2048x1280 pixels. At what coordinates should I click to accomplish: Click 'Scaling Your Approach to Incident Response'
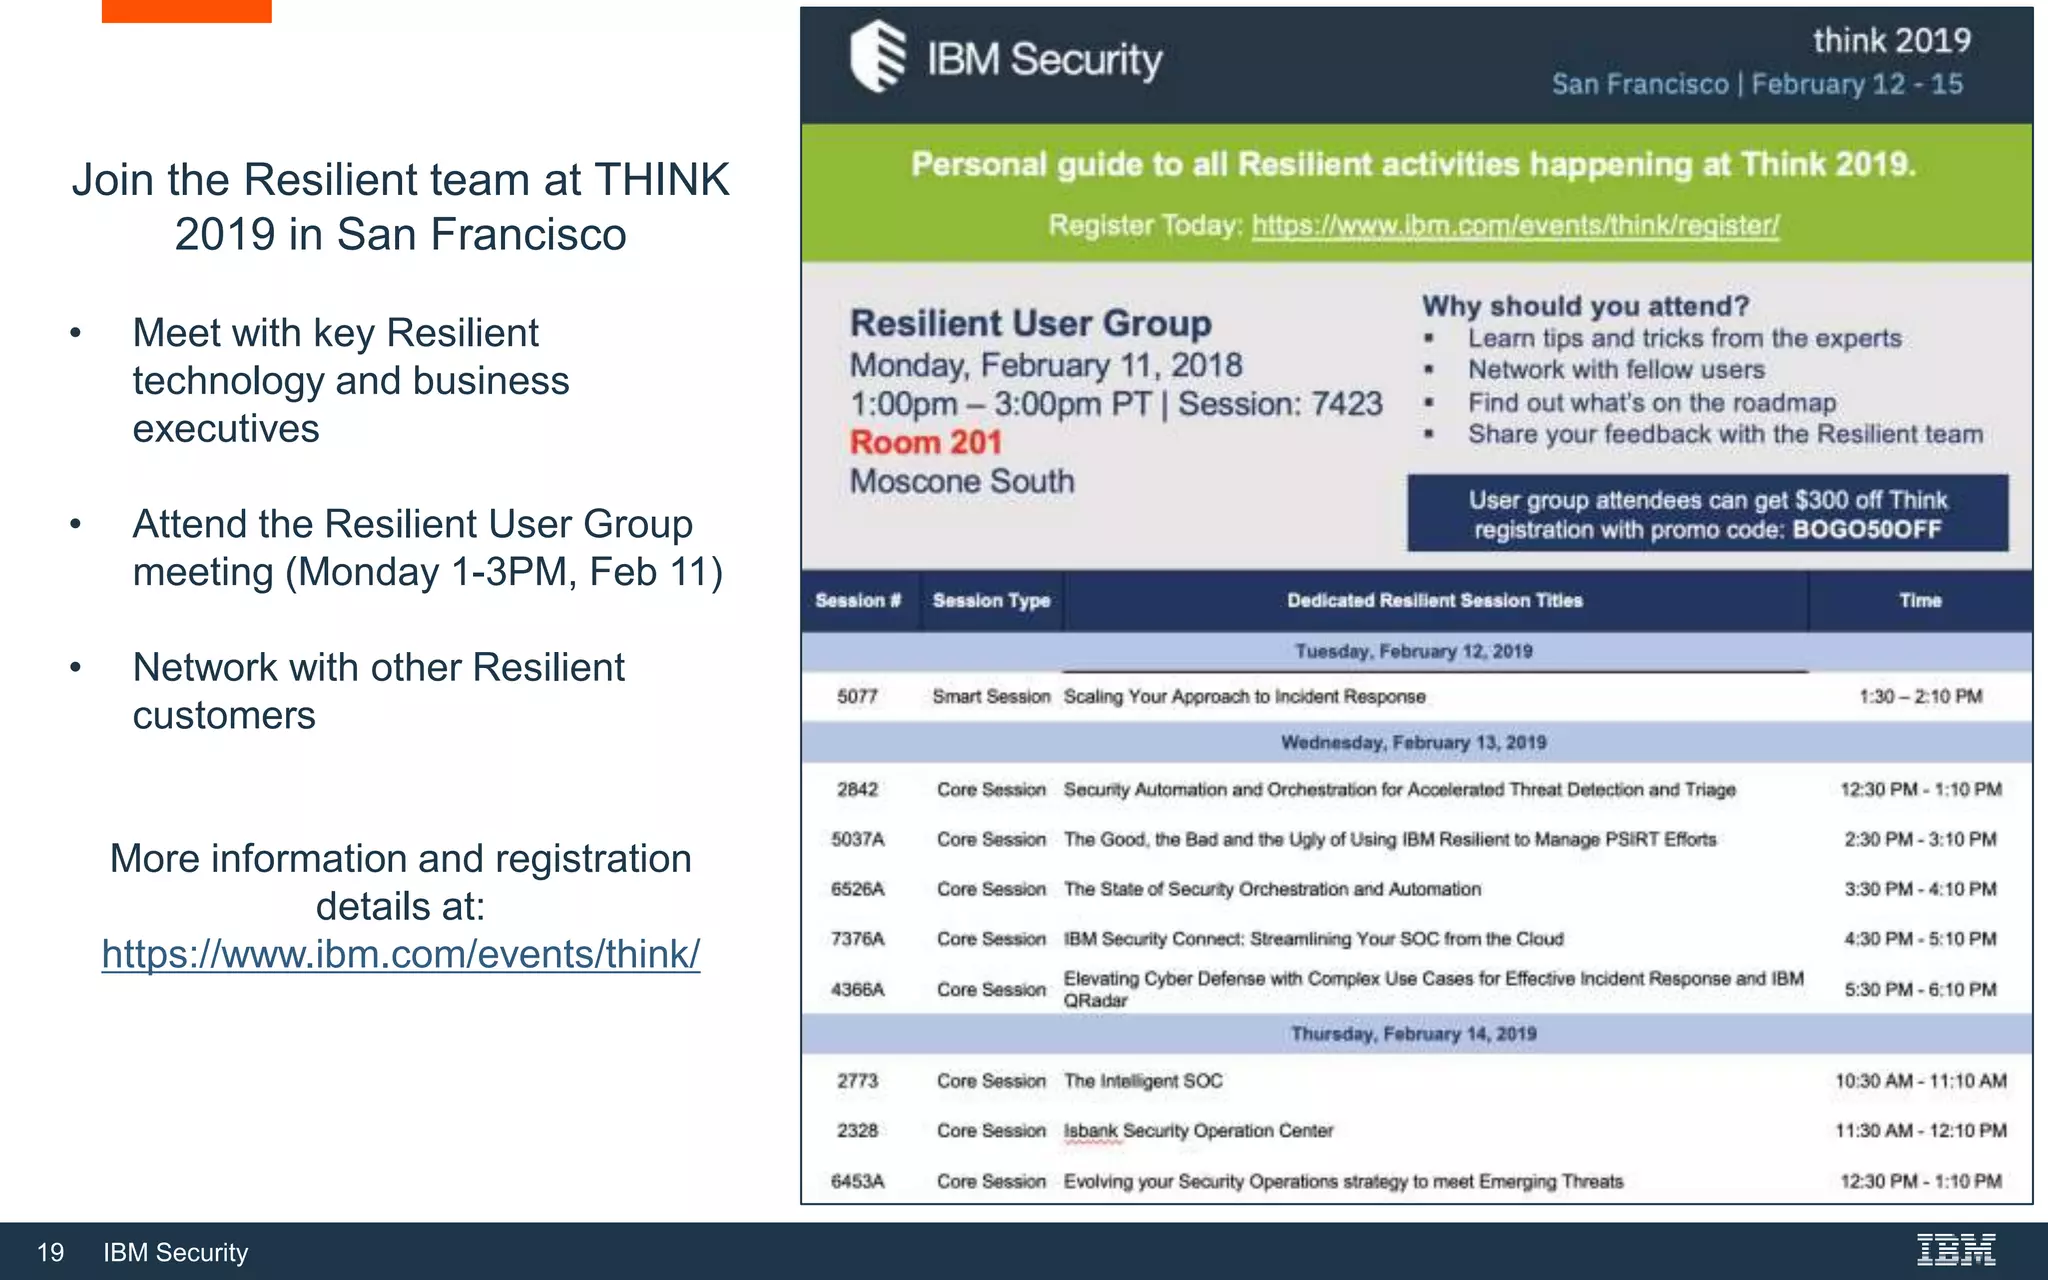tap(1245, 697)
